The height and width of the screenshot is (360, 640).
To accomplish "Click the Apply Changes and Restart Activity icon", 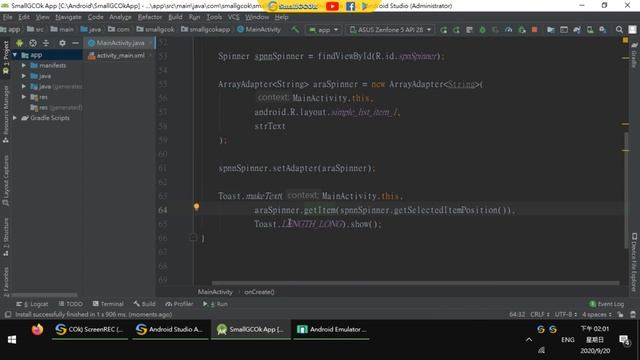I will tap(456, 30).
